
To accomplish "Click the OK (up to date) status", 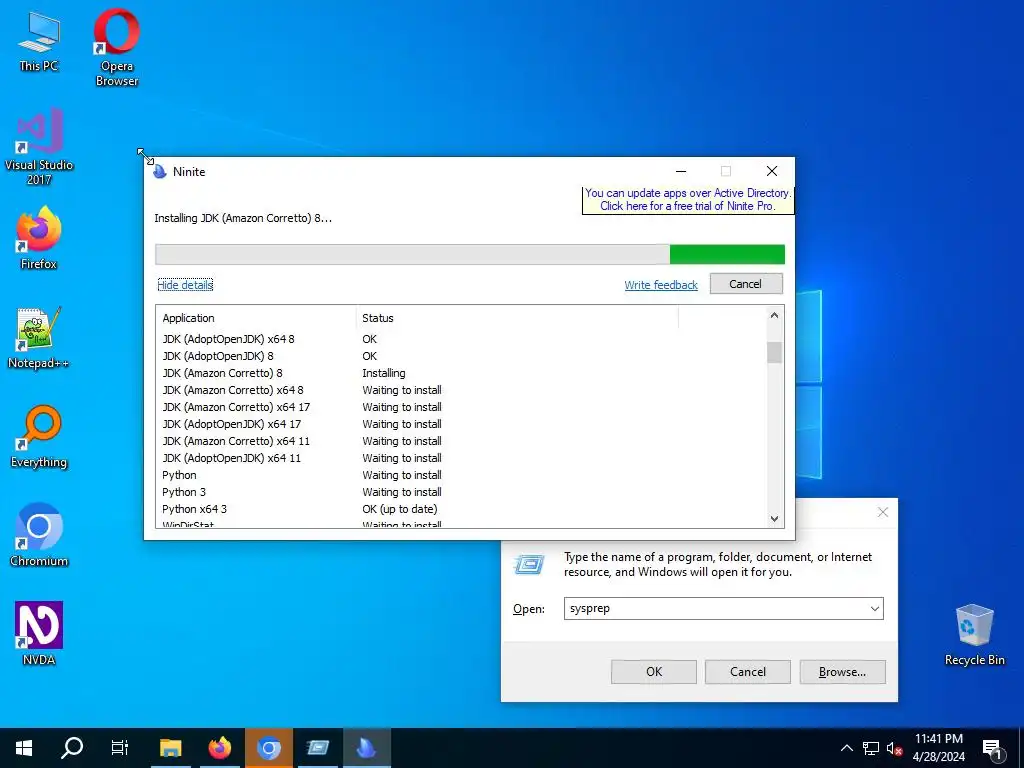I will tap(400, 509).
